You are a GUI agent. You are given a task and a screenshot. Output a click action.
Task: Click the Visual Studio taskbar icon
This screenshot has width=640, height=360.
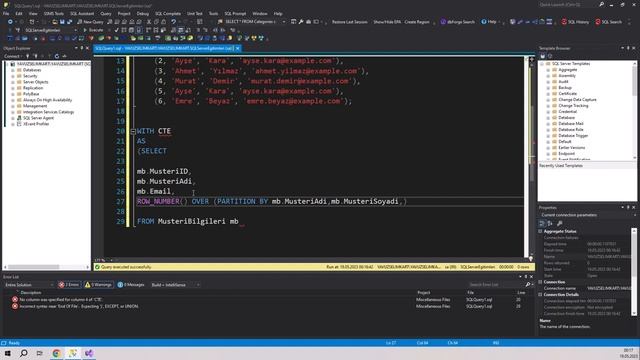tap(89, 353)
